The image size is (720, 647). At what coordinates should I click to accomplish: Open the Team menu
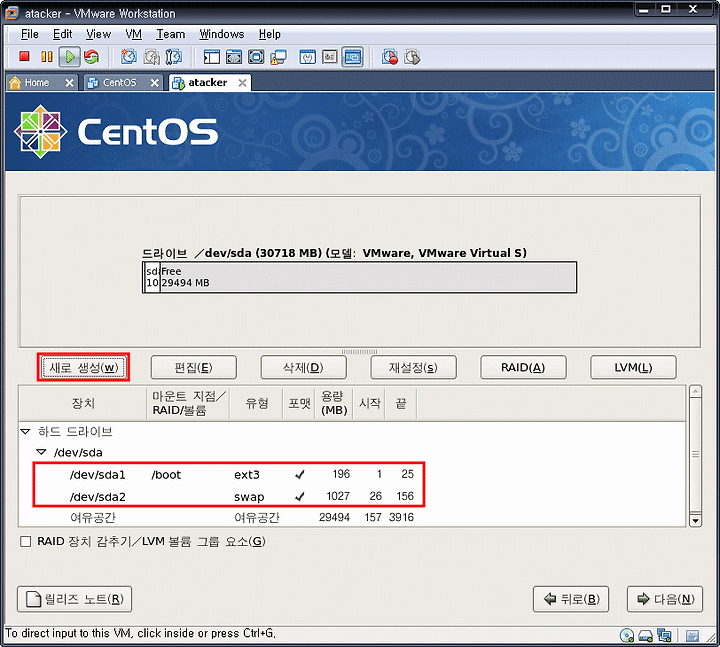coord(170,34)
